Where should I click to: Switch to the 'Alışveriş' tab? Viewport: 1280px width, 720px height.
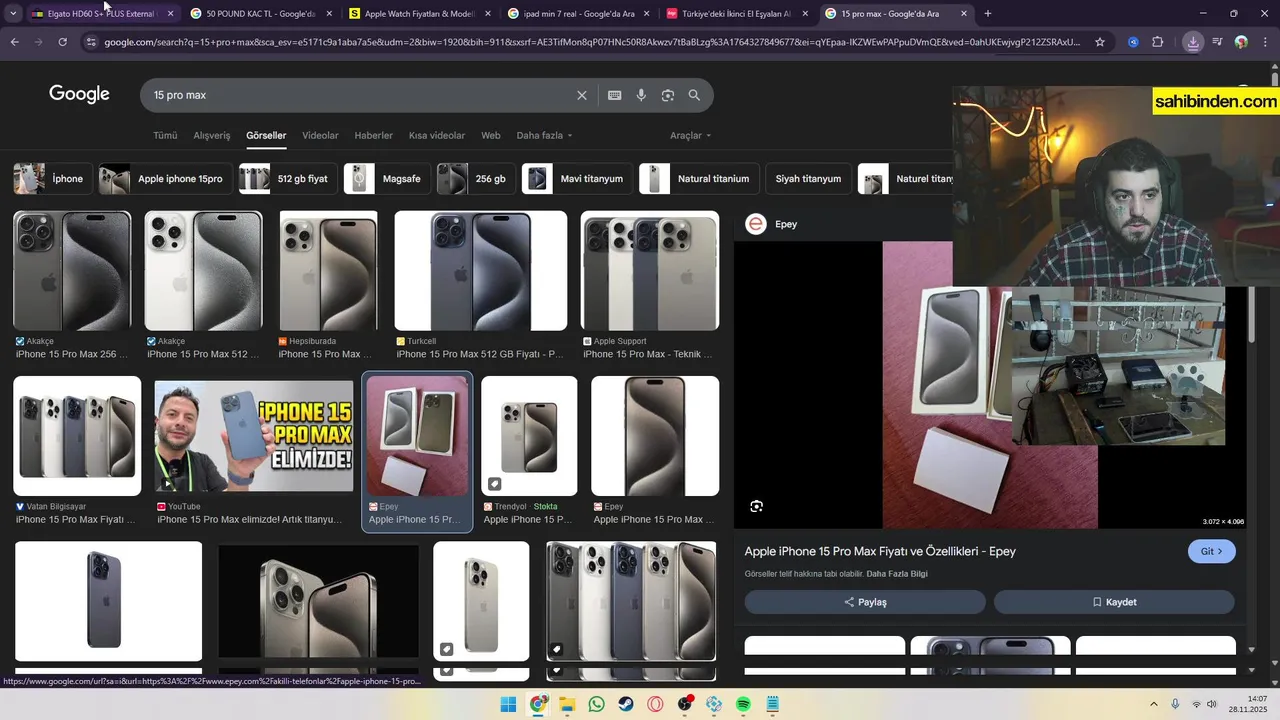pyautogui.click(x=212, y=135)
